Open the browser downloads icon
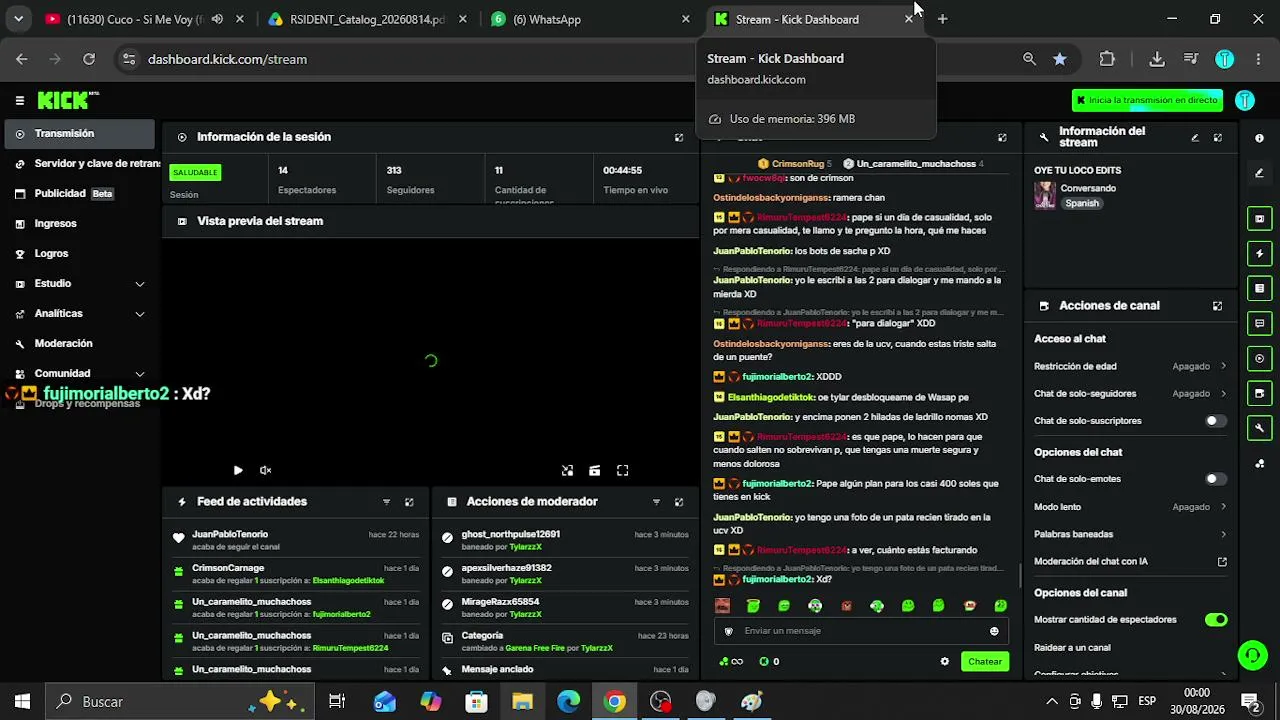 click(1157, 59)
